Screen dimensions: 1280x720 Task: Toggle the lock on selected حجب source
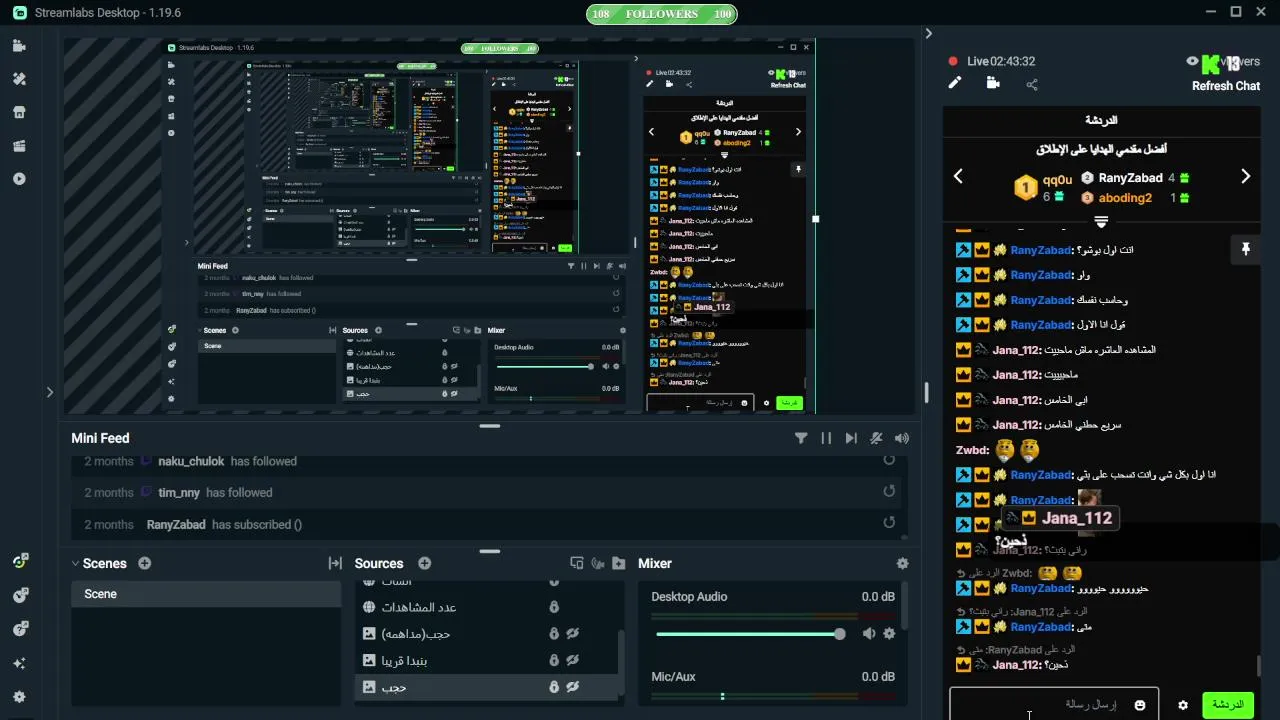(x=553, y=687)
